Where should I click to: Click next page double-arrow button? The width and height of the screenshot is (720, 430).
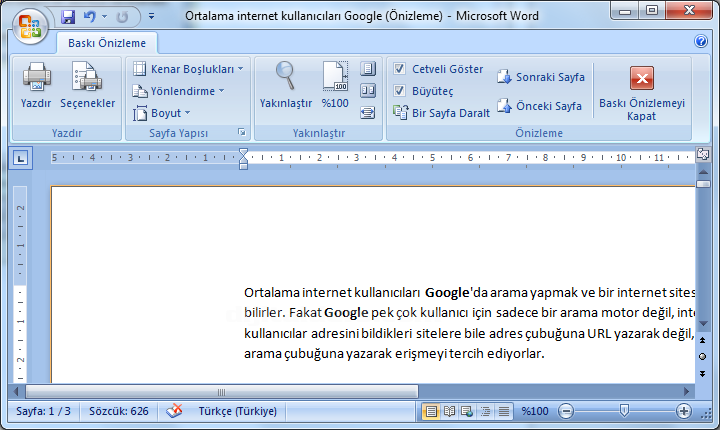[703, 373]
